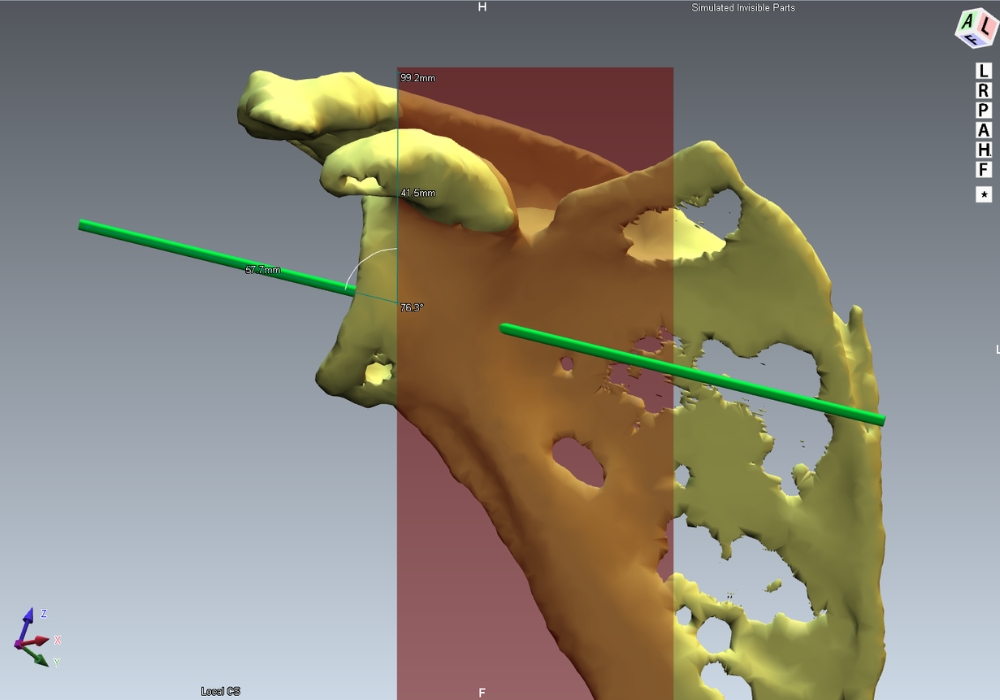The height and width of the screenshot is (700, 1000).
Task: Click the H orientation marker at top center of the viewport
Action: coord(482,7)
